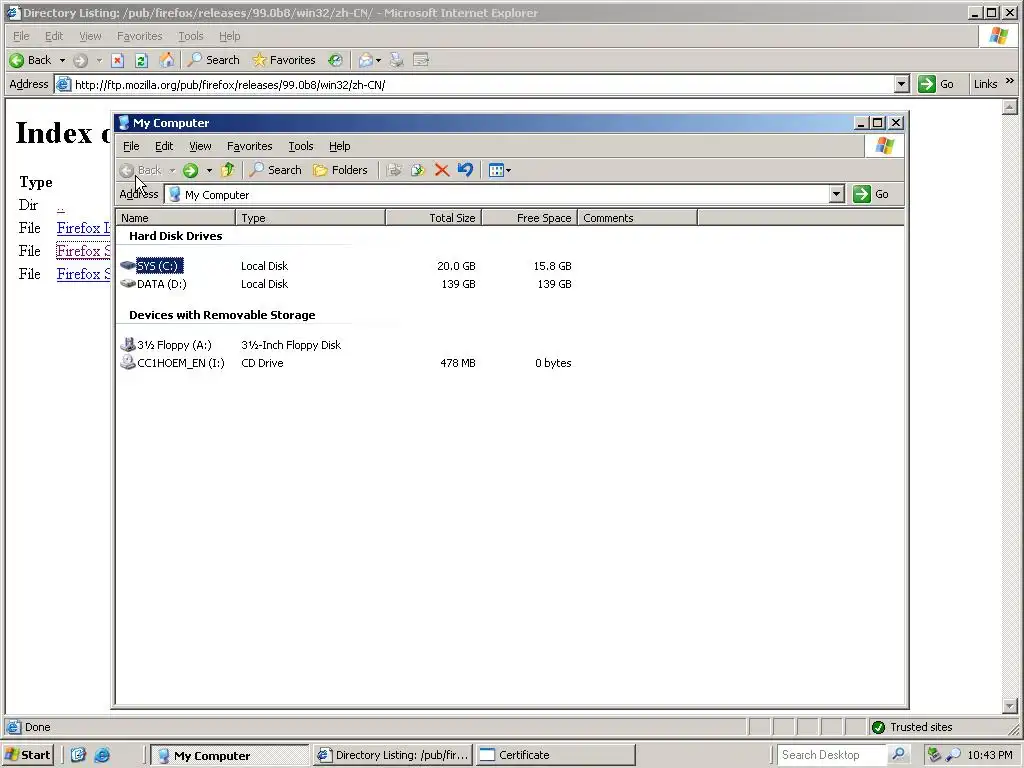Launch Internet Explorer from quick launch
Image resolution: width=1024 pixels, height=768 pixels.
coord(102,755)
